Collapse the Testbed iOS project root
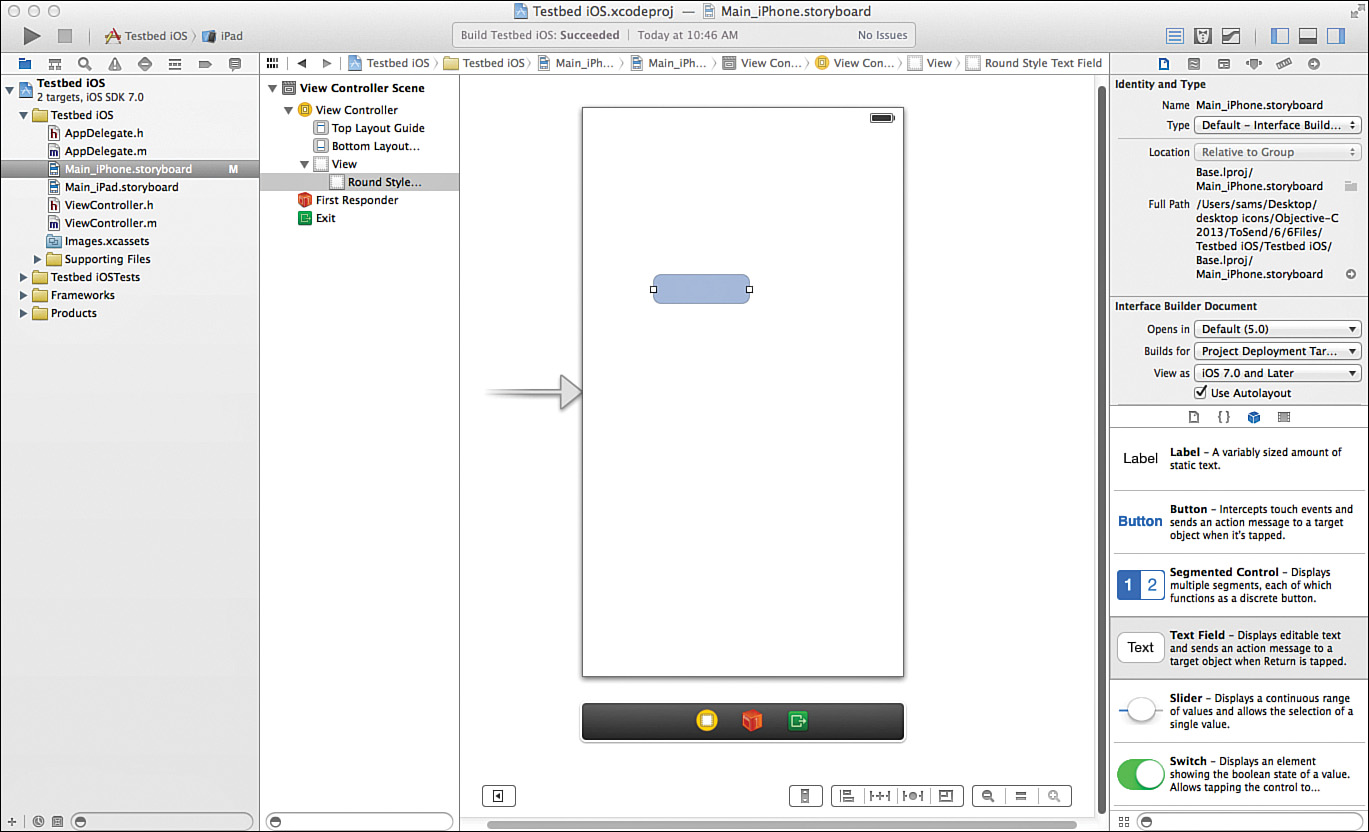1369x832 pixels. [10, 90]
